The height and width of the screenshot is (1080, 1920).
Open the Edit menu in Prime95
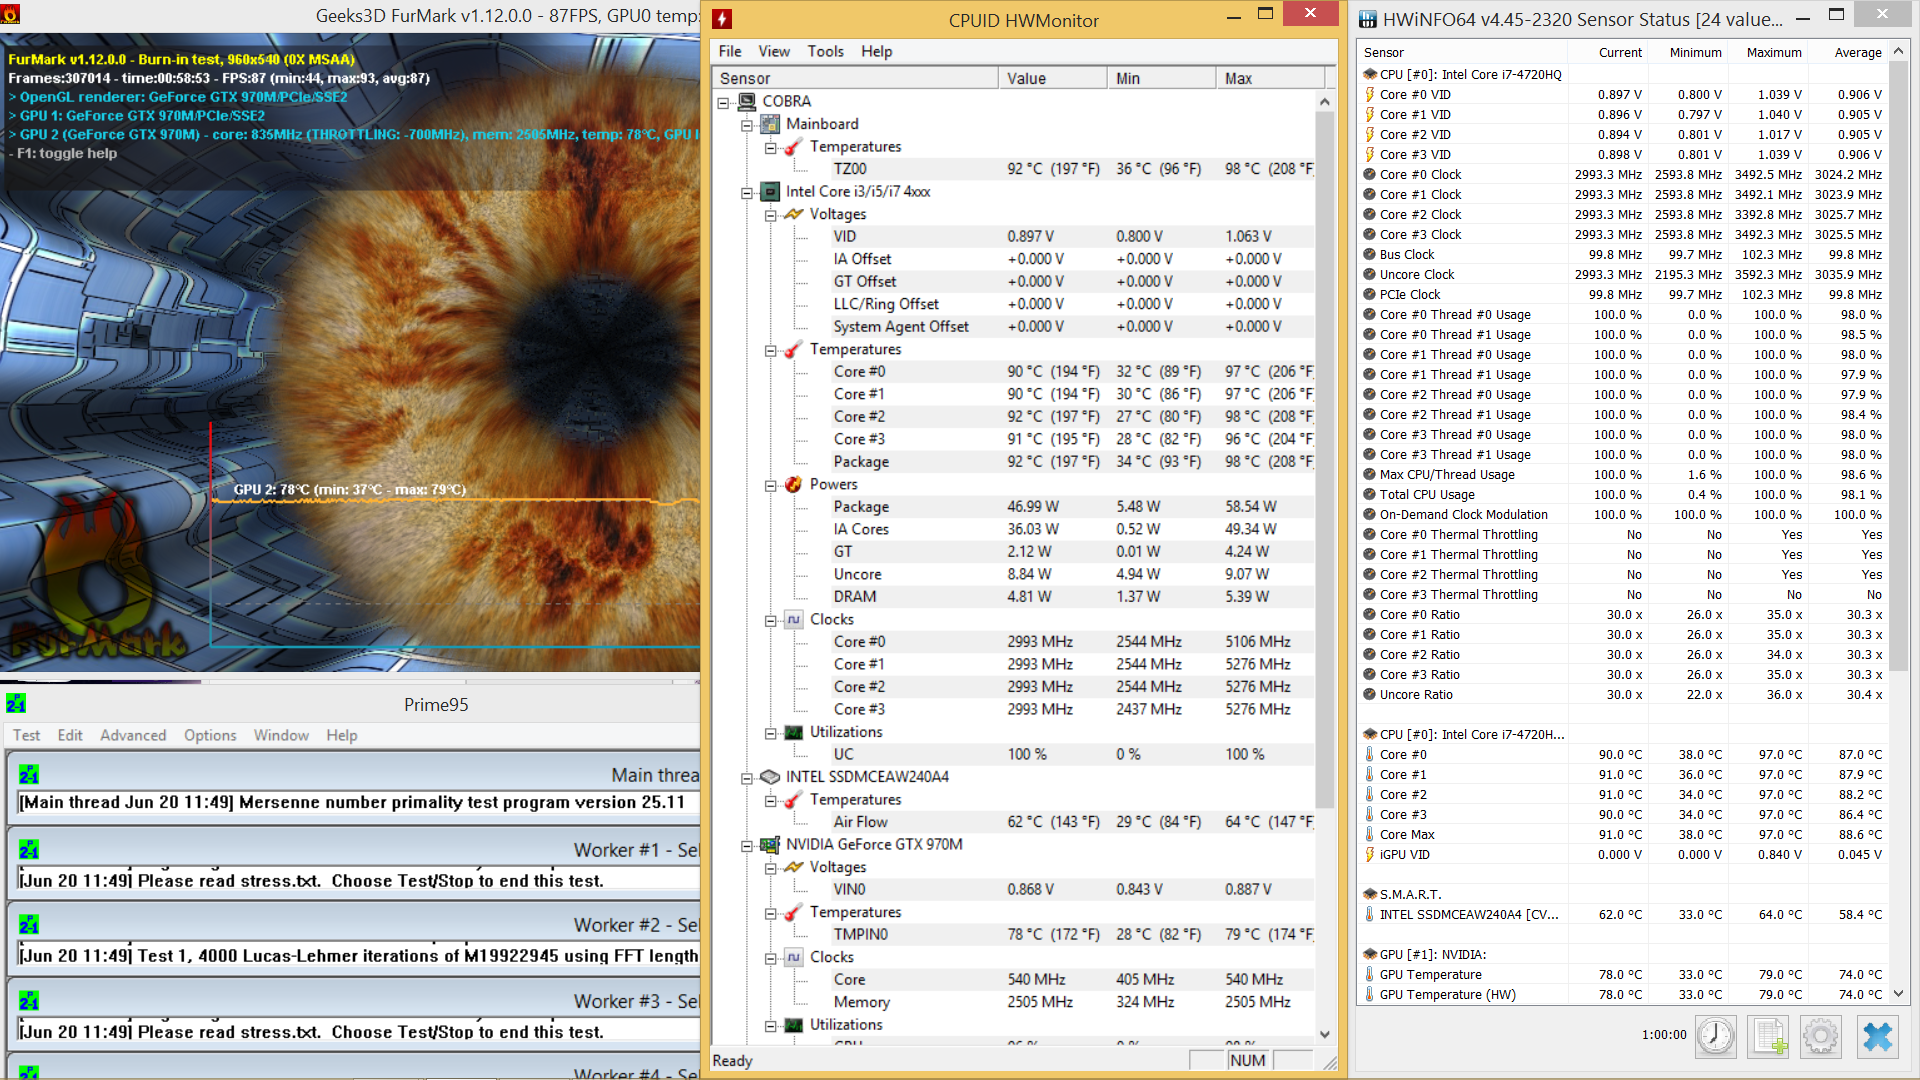(70, 735)
